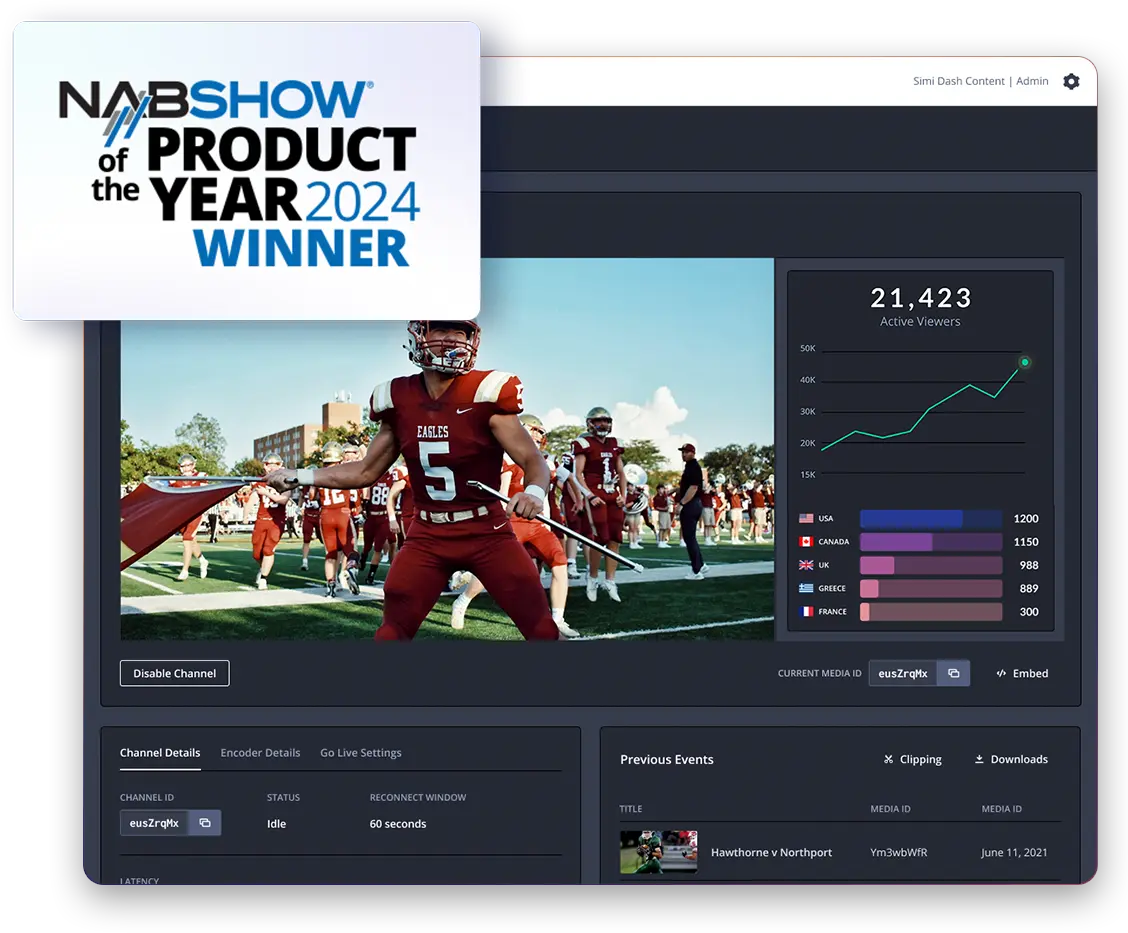Open the Hawthorne v Northport thumbnail
The width and height of the screenshot is (1128, 933).
pos(658,852)
